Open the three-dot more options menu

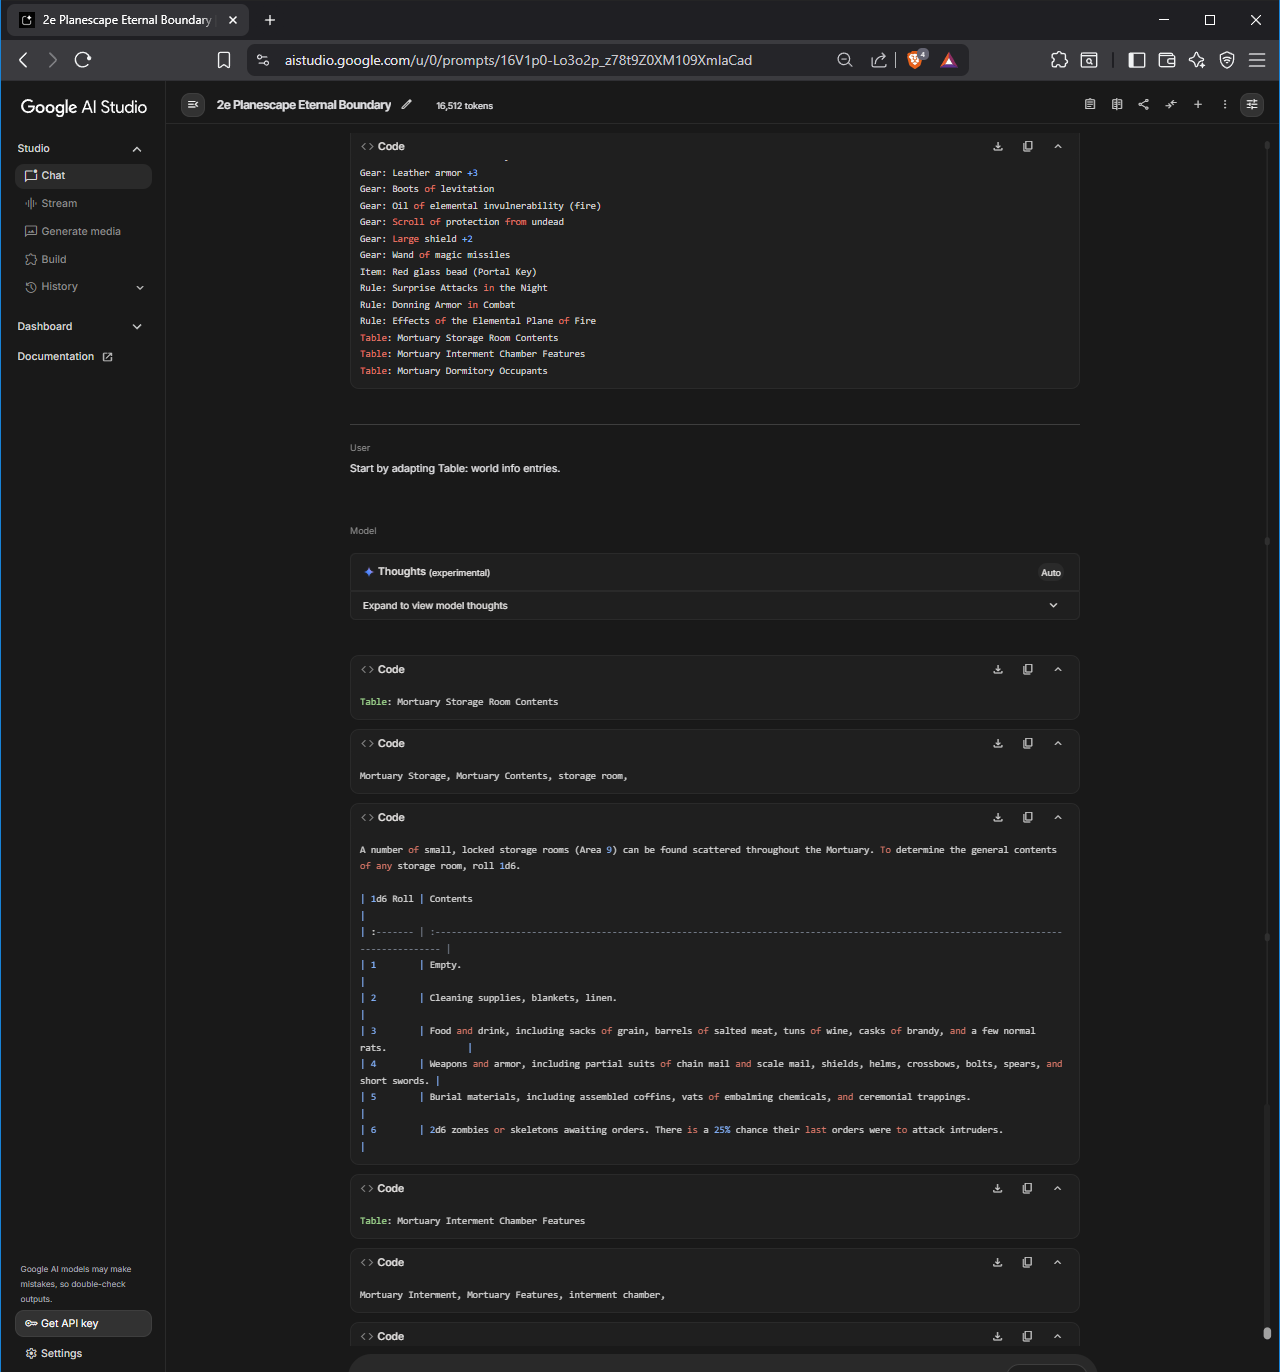tap(1224, 105)
